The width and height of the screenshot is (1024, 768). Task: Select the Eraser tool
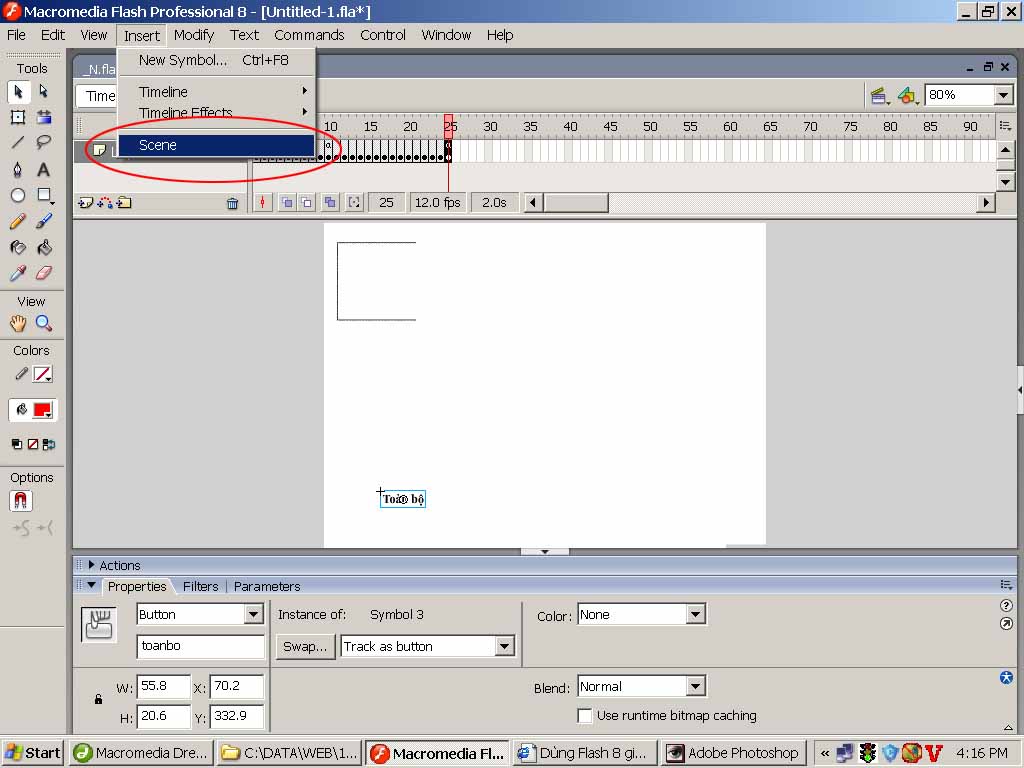[44, 273]
